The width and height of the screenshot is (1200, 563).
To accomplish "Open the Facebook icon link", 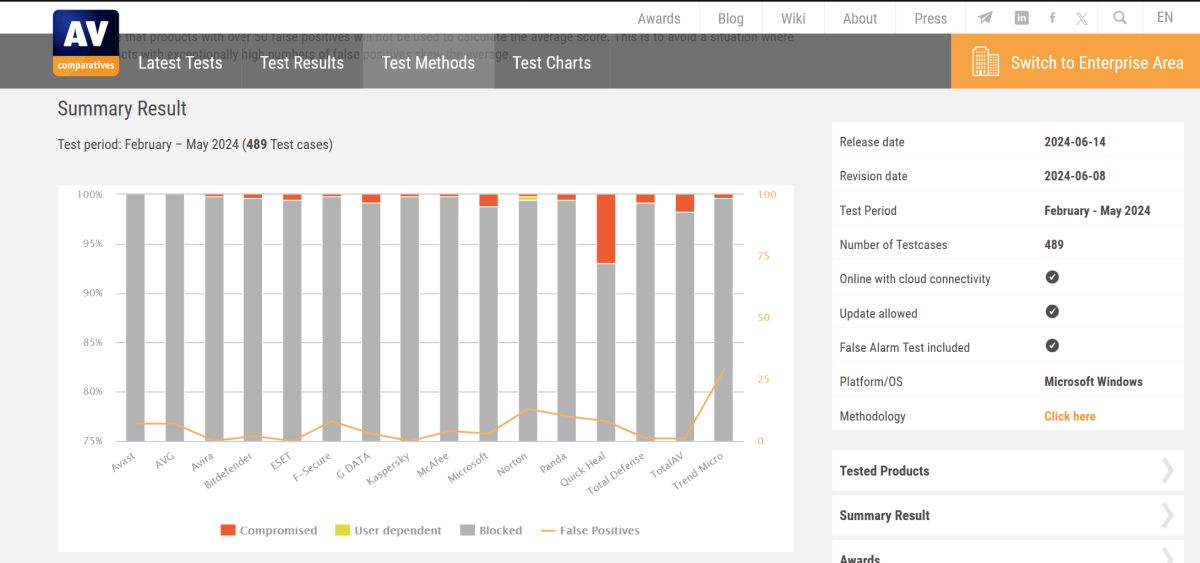I will (x=1052, y=18).
